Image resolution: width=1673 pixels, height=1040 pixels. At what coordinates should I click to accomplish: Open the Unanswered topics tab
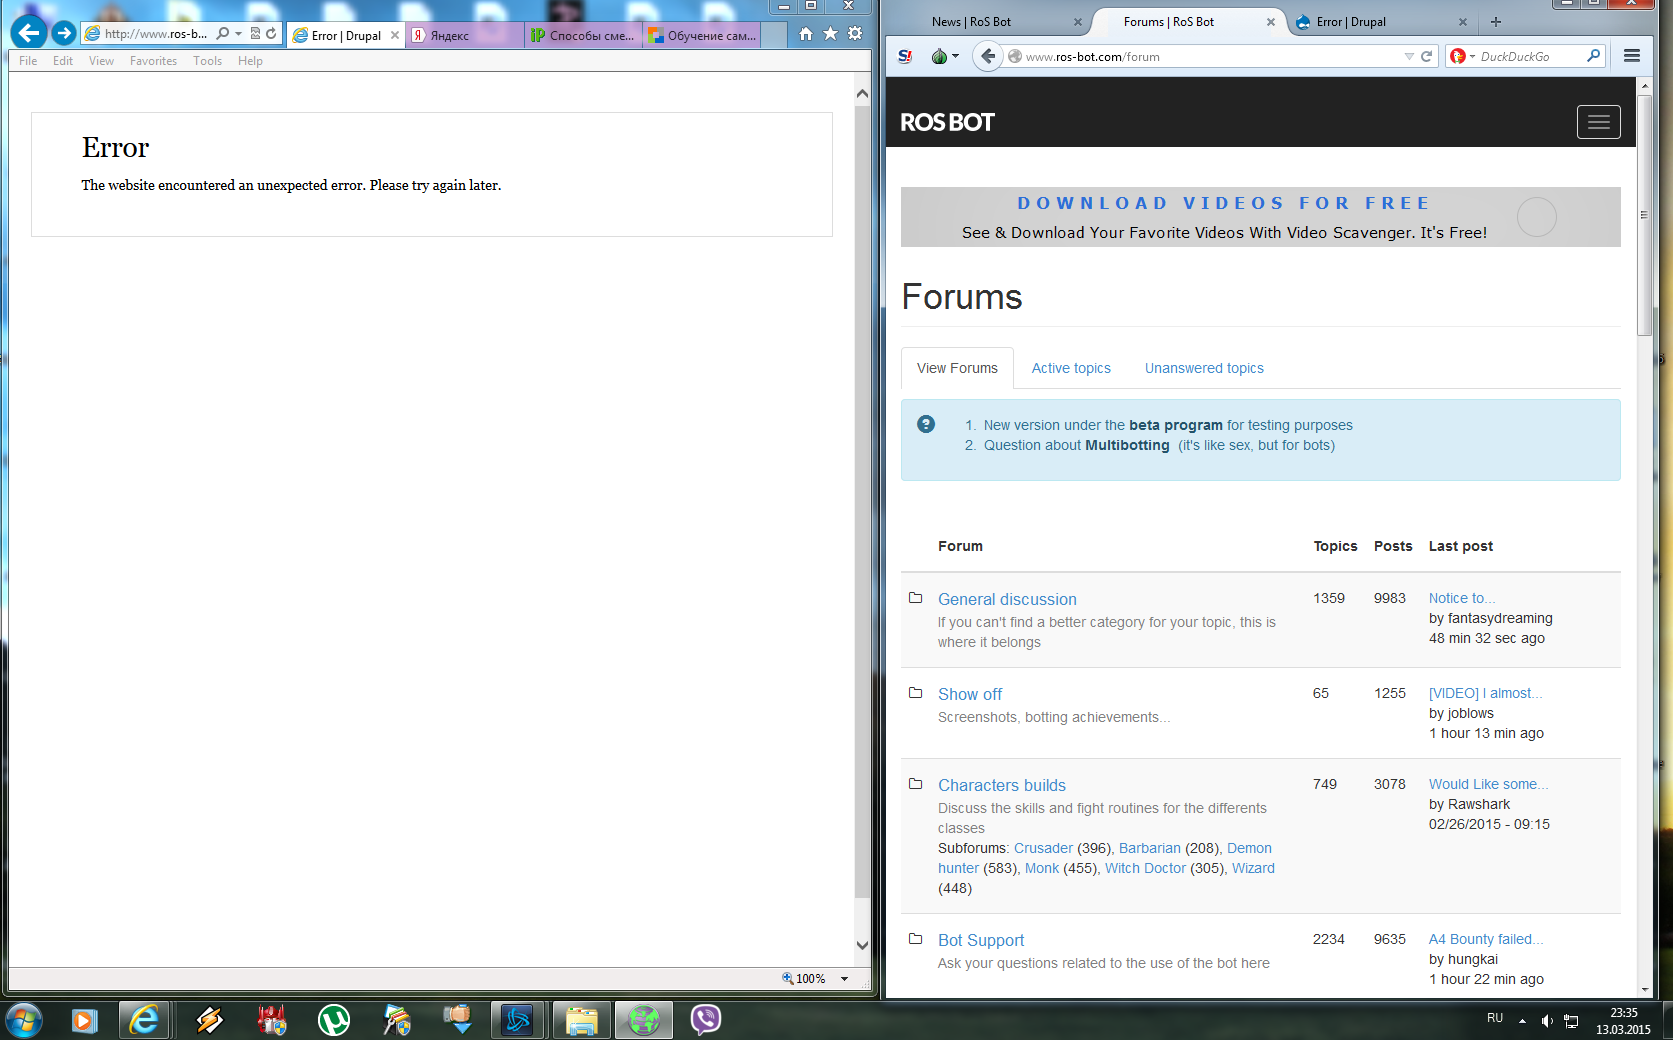click(x=1204, y=368)
